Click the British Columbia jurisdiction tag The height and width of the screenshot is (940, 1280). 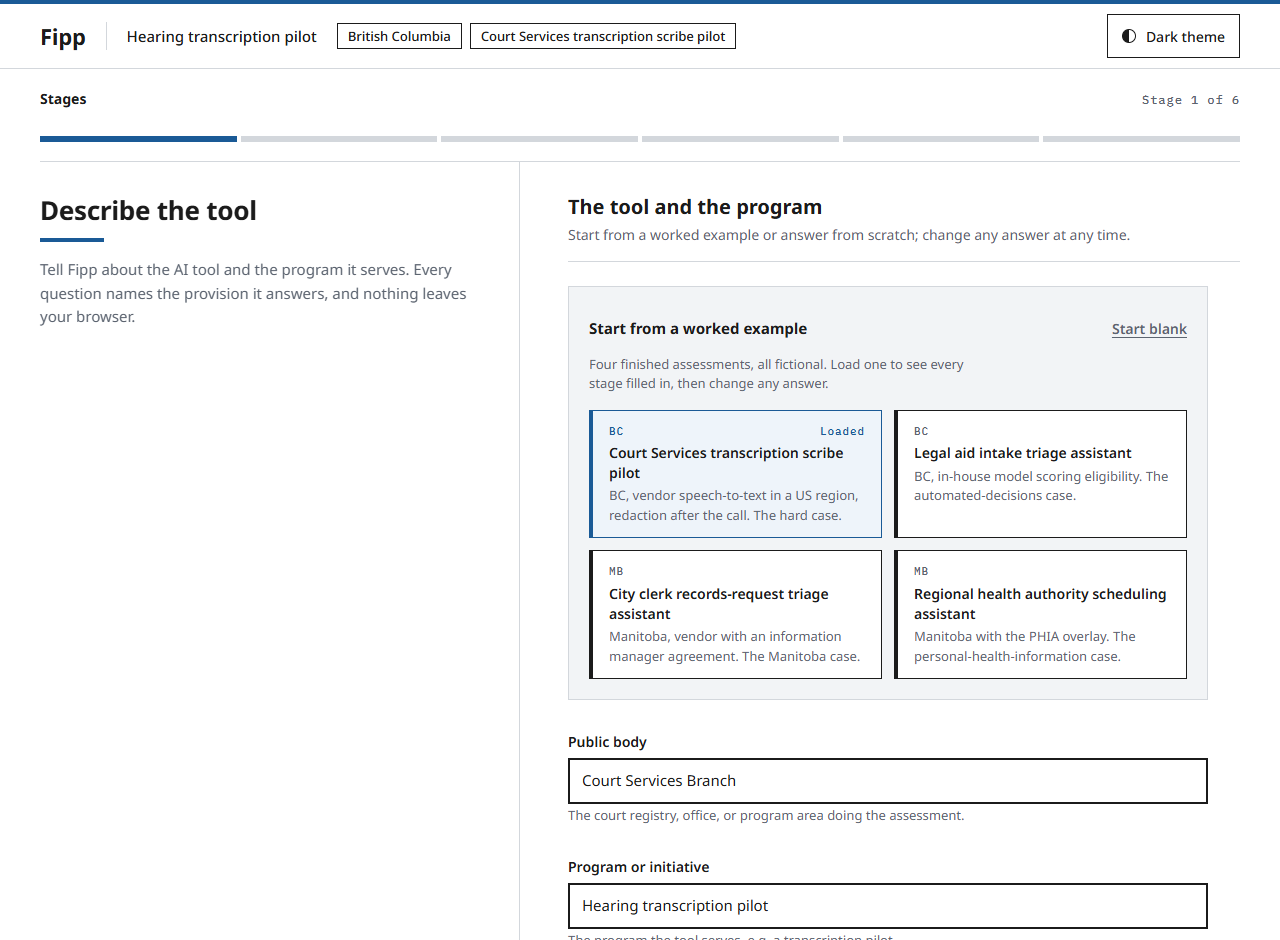(x=399, y=36)
